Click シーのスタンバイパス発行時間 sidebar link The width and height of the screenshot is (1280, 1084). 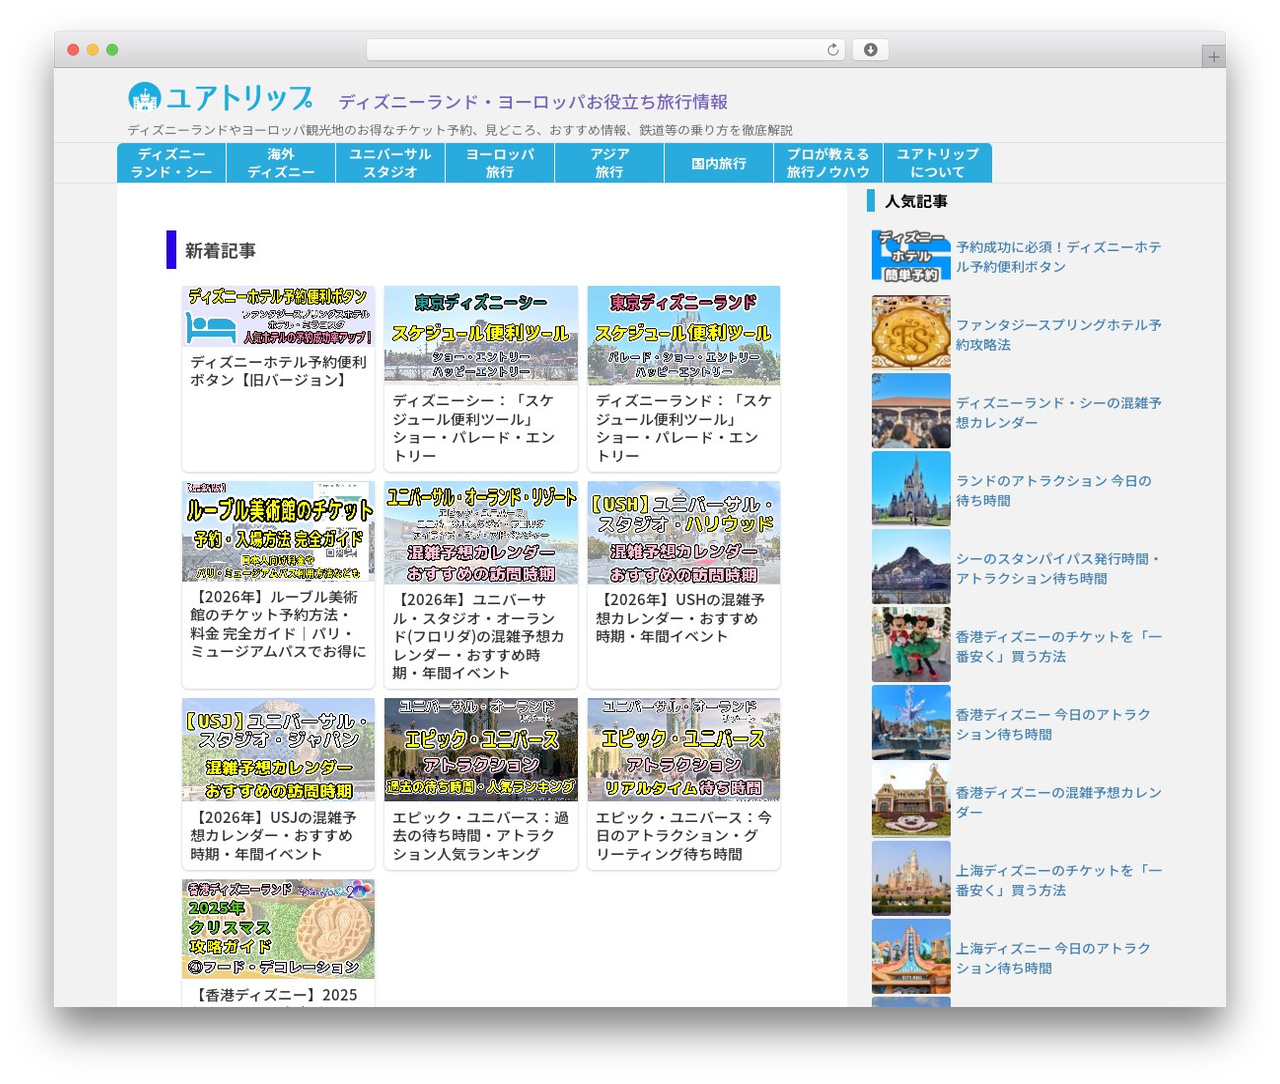pos(1058,568)
